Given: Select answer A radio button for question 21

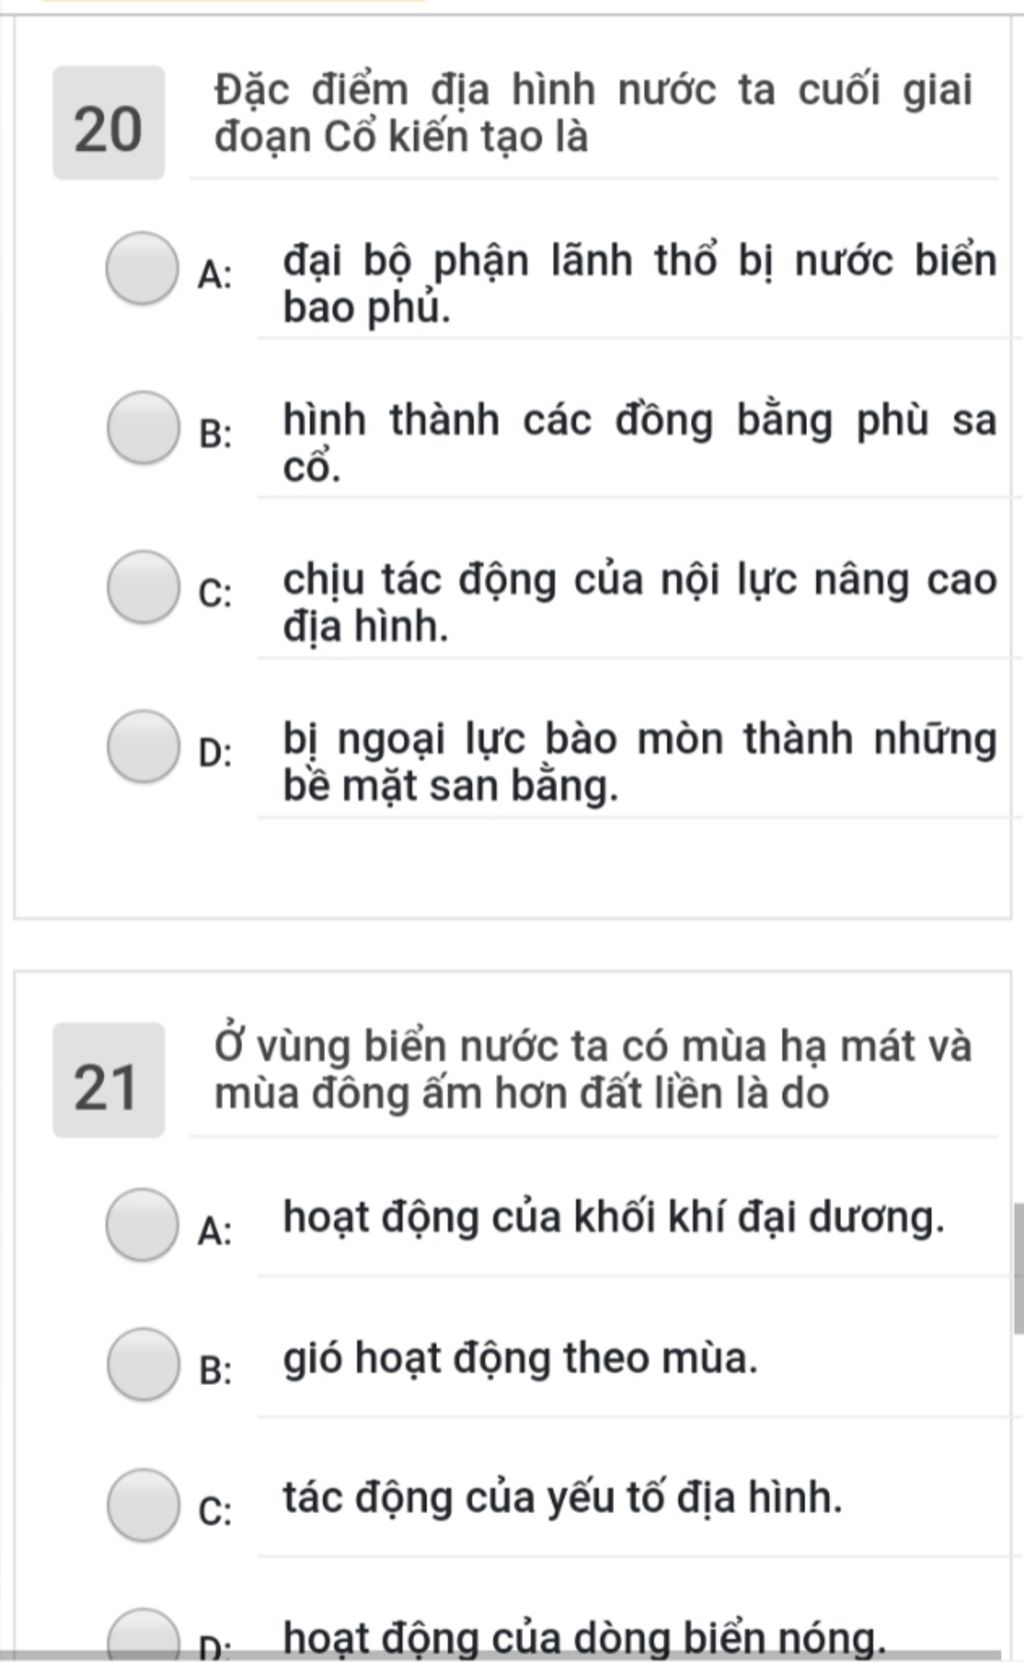Looking at the screenshot, I should (x=142, y=1225).
